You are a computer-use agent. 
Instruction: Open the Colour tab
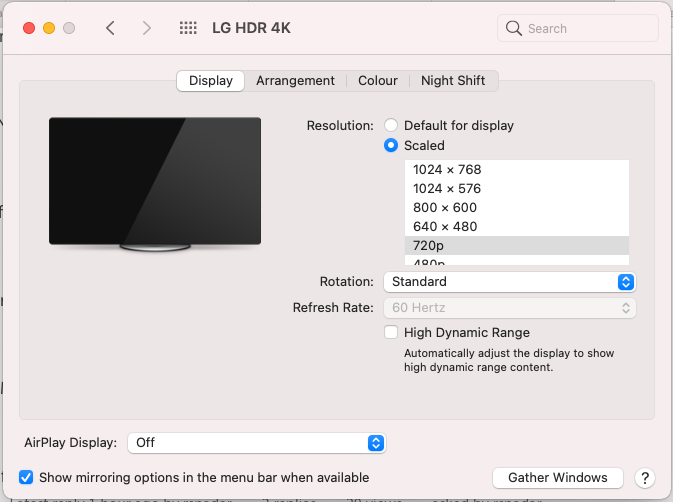pos(378,81)
